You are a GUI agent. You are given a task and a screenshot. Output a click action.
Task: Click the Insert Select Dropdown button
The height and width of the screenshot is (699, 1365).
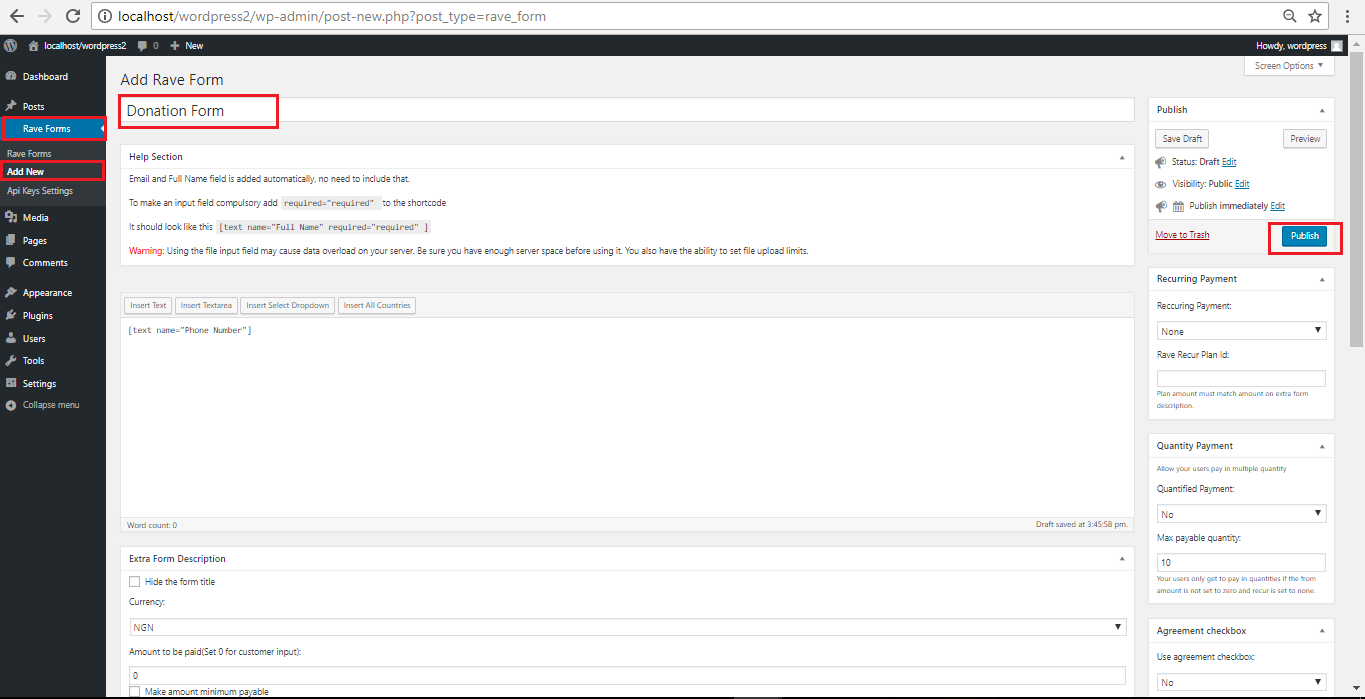[288, 305]
